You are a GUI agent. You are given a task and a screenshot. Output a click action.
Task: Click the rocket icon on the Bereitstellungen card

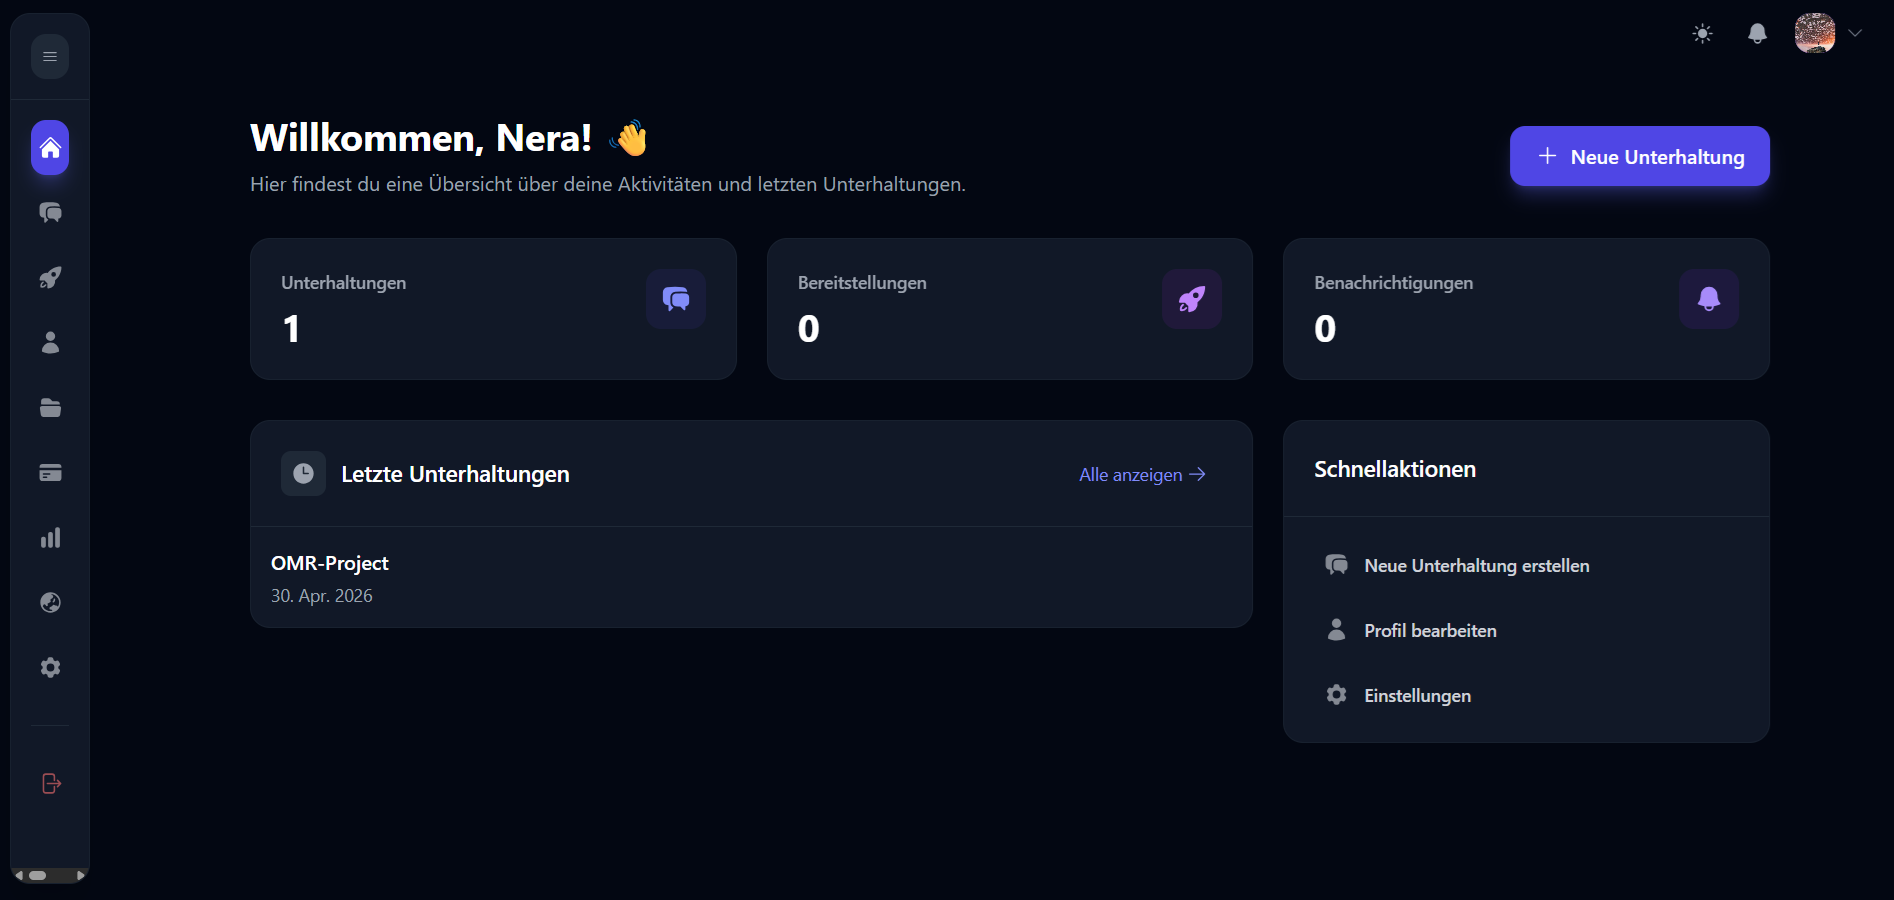tap(1192, 298)
